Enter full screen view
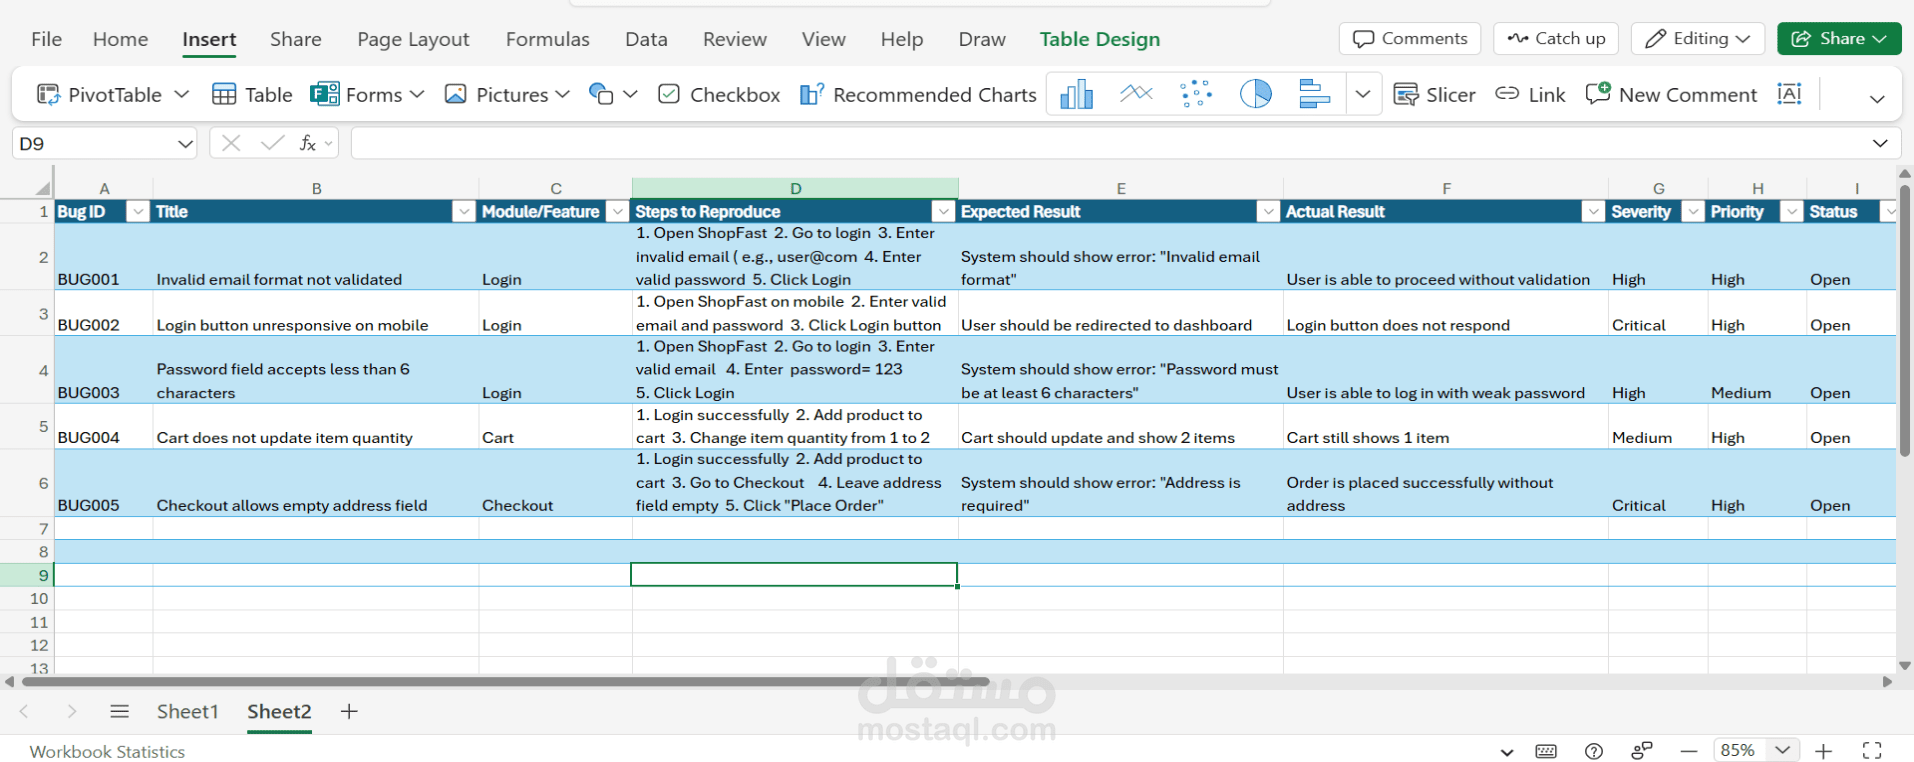This screenshot has width=1914, height=762. (x=1872, y=751)
